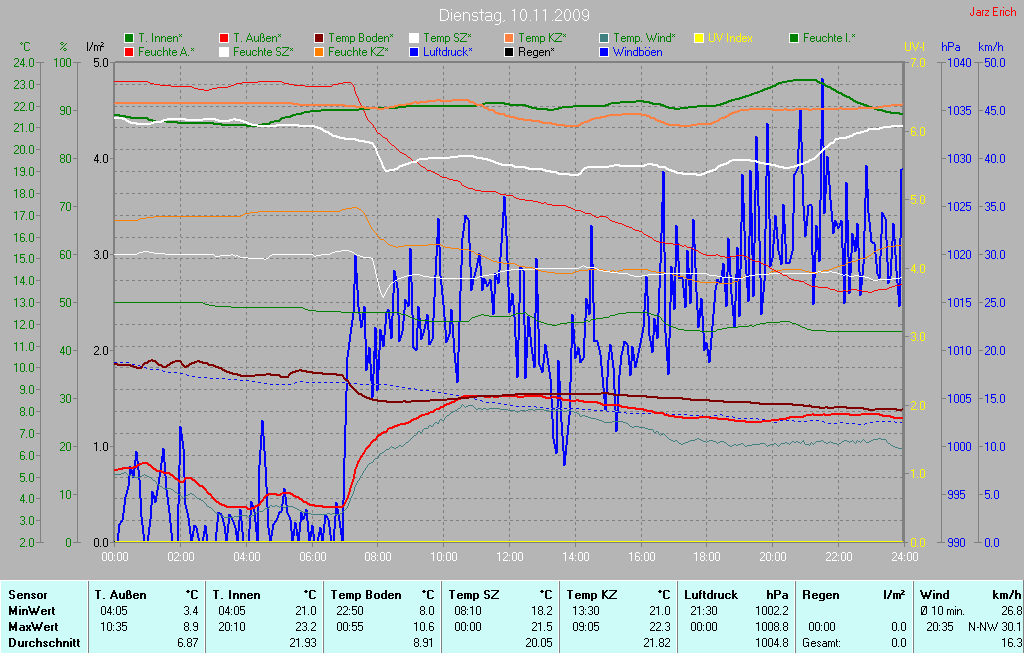
Task: Click the teal Temp. Wind legend square
Action: click(604, 38)
